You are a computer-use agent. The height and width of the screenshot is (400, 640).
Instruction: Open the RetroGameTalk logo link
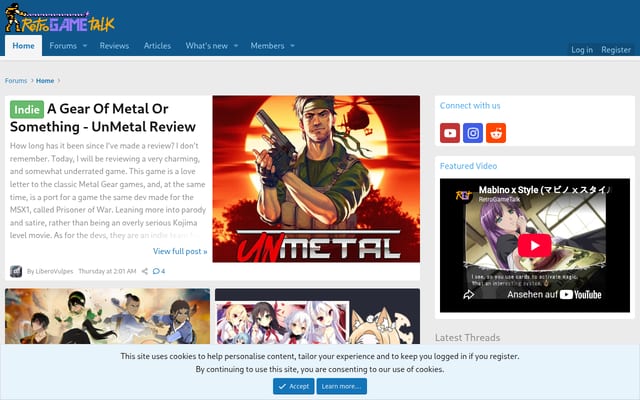60,18
